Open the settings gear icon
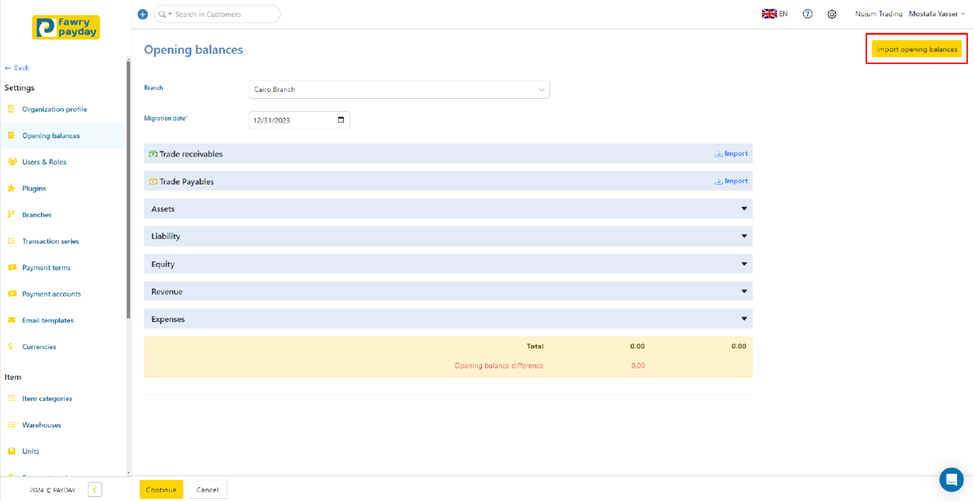Image resolution: width=974 pixels, height=501 pixels. pos(831,14)
